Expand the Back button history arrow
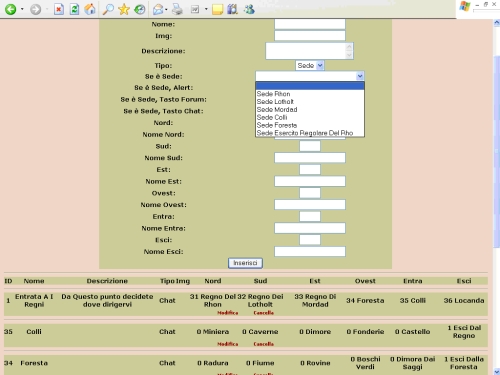This screenshot has height=375, width=500. click(22, 9)
